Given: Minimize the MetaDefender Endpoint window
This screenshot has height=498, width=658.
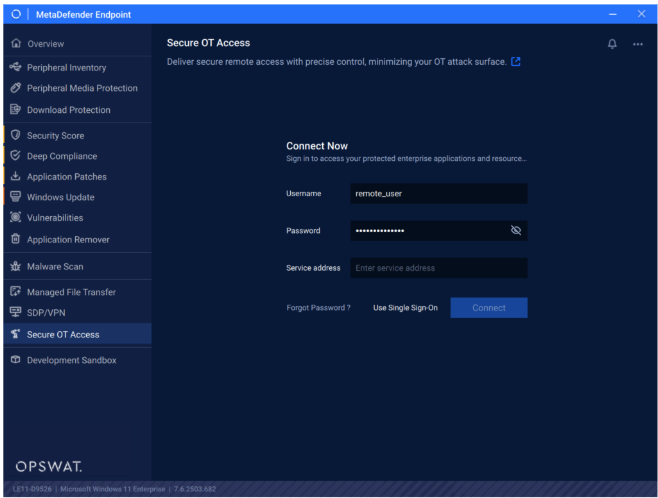Looking at the screenshot, I should pyautogui.click(x=613, y=14).
